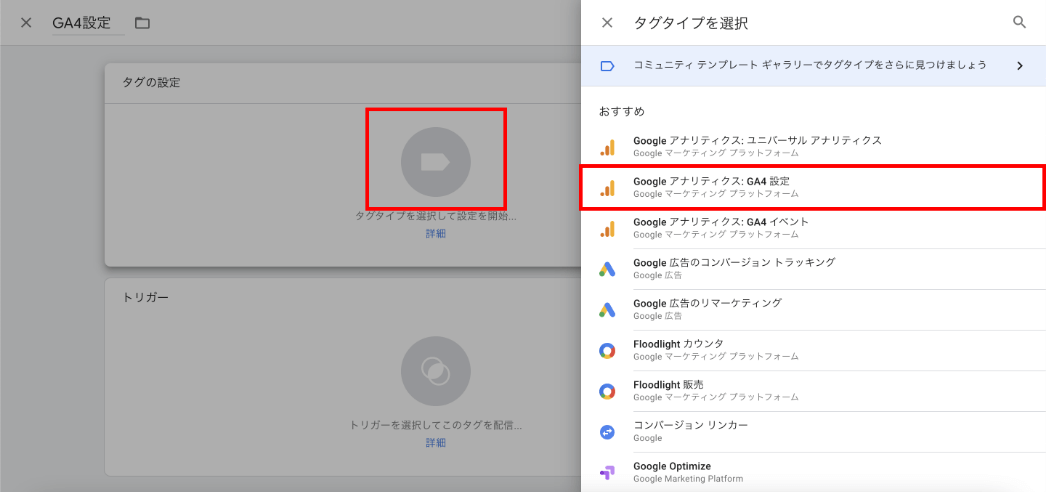Click the trigger placeholder circle icon

pyautogui.click(x=436, y=371)
